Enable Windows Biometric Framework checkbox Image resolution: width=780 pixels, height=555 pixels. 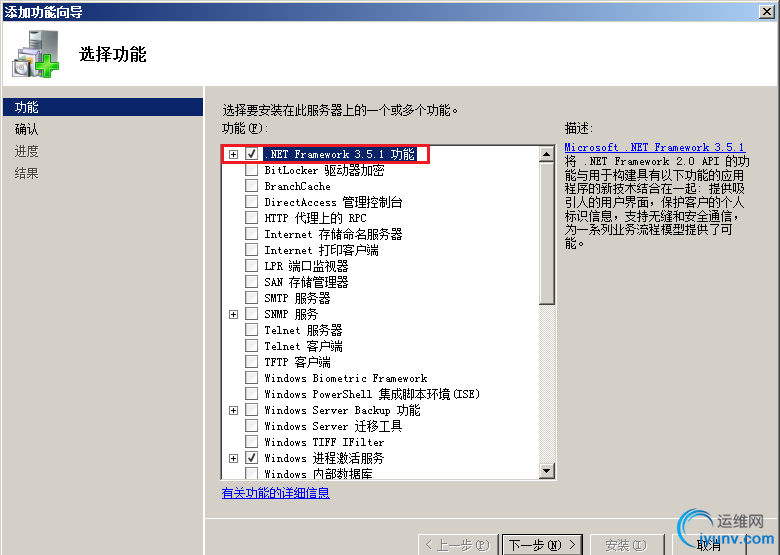[x=252, y=378]
